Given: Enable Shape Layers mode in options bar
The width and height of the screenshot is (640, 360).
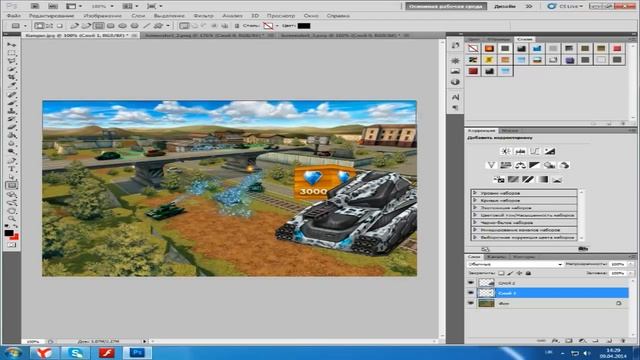Looking at the screenshot, I should pyautogui.click(x=39, y=26).
